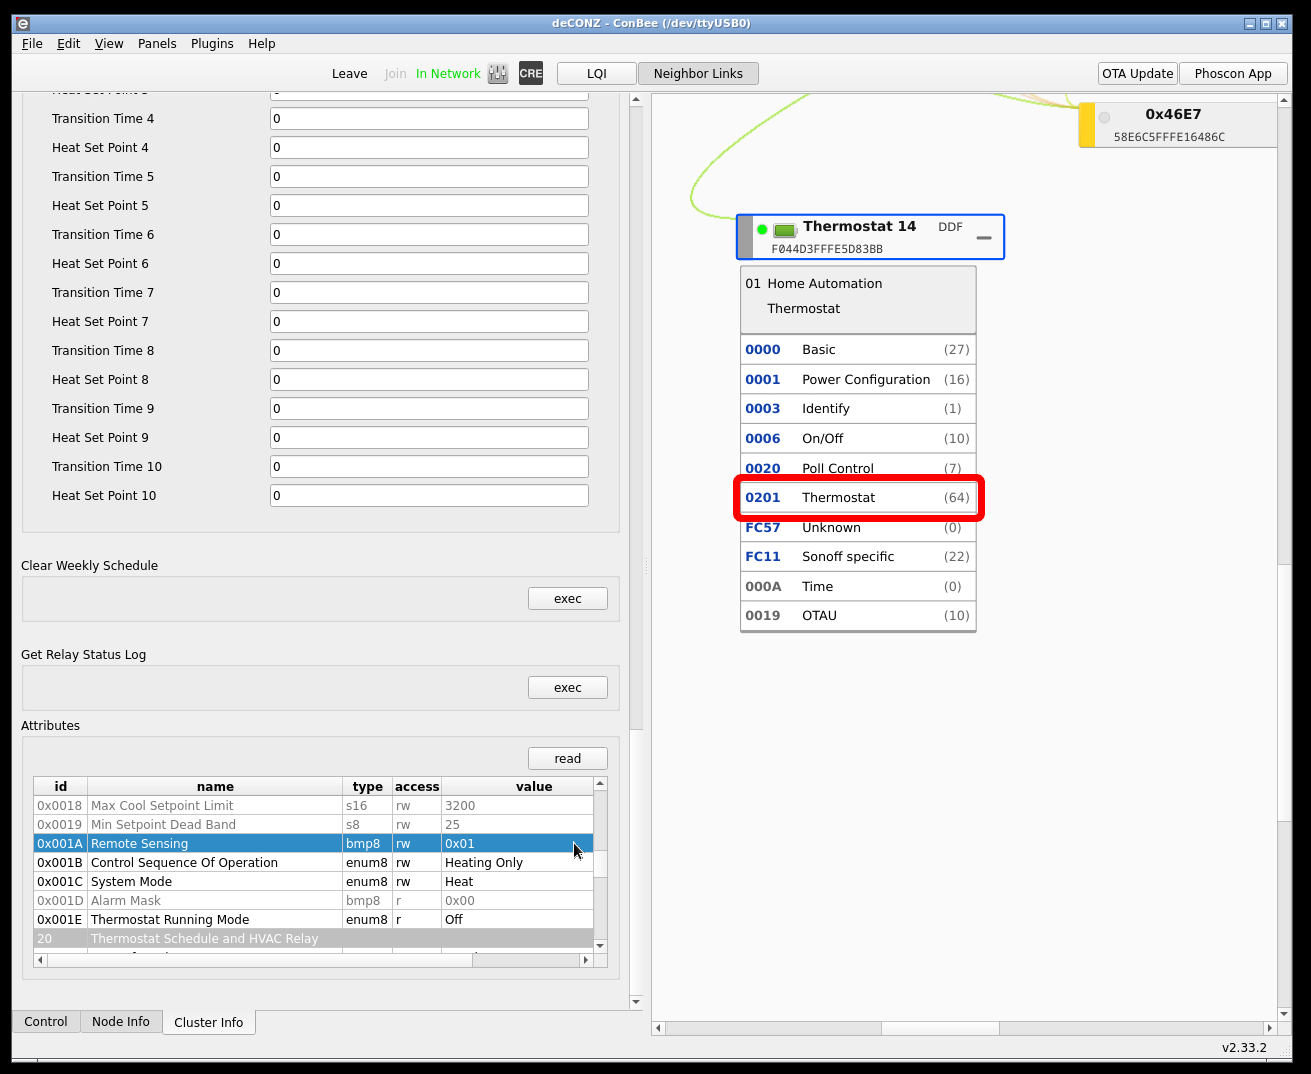1311x1074 pixels.
Task: Collapse Thermostat 14 node using the minus icon
Action: pos(984,238)
